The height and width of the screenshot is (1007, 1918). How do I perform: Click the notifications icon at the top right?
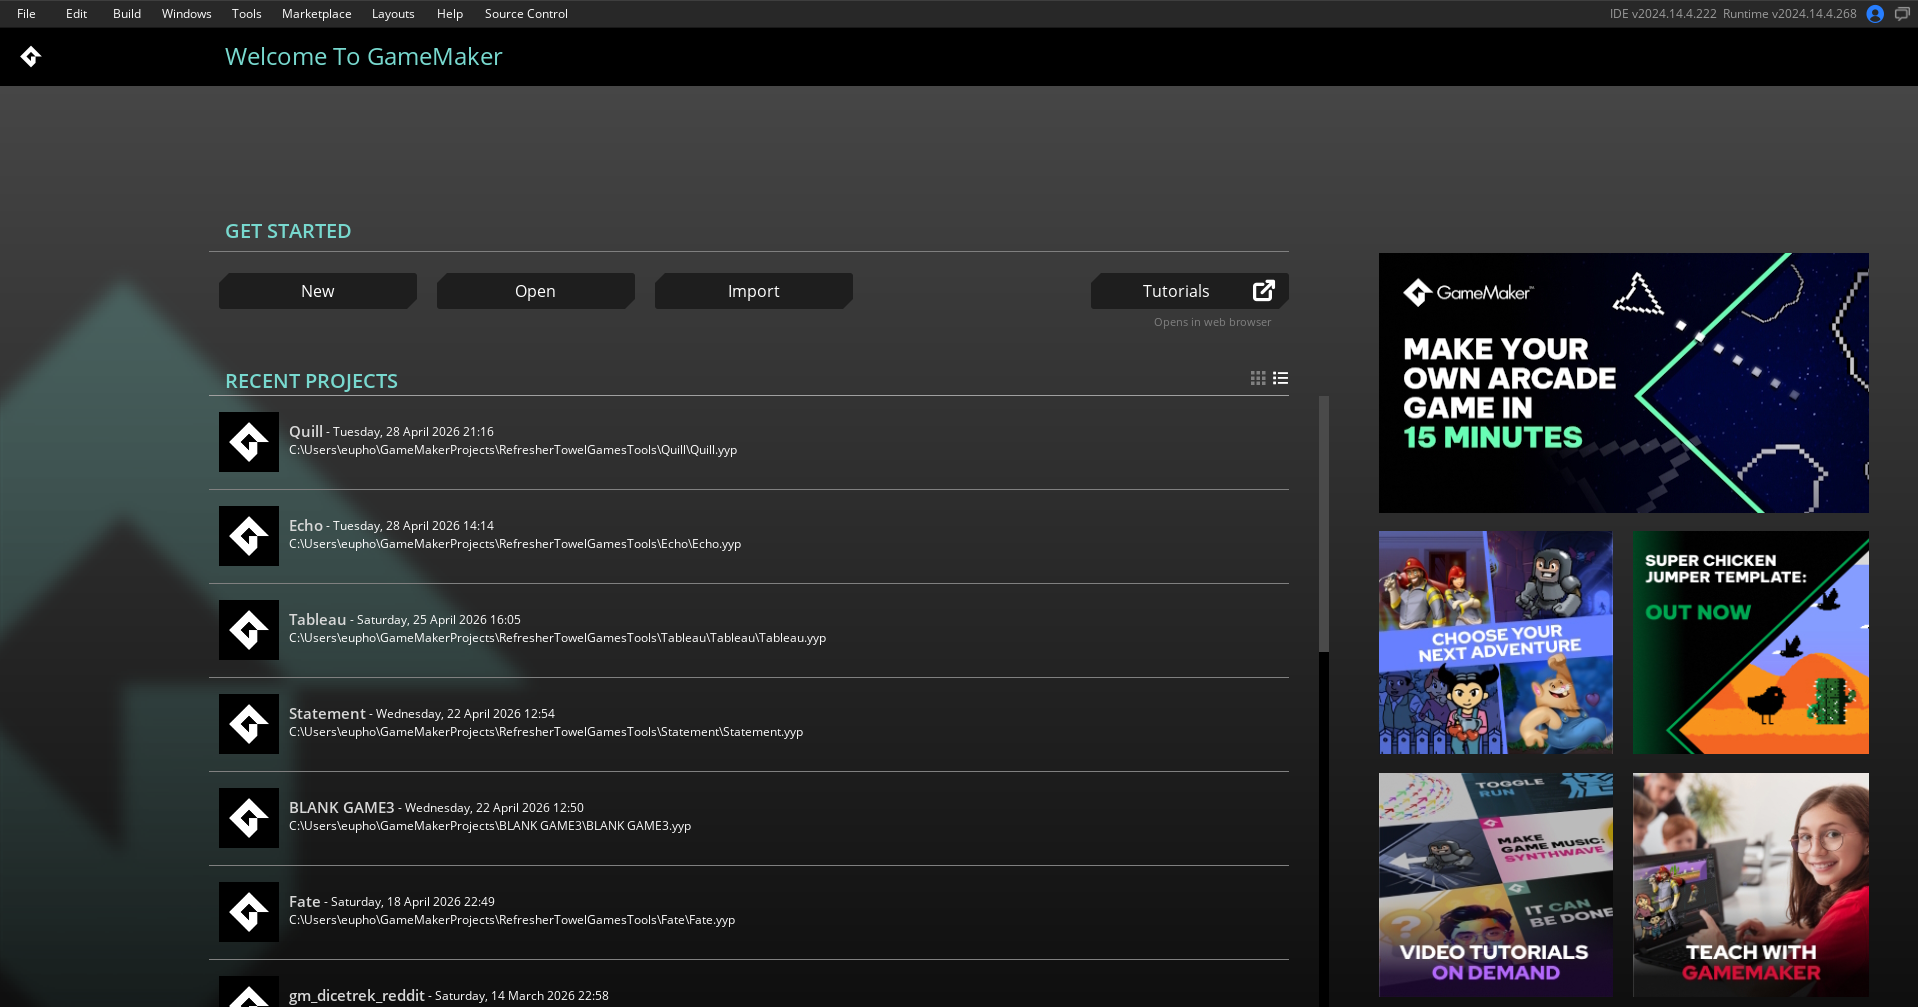coord(1902,14)
